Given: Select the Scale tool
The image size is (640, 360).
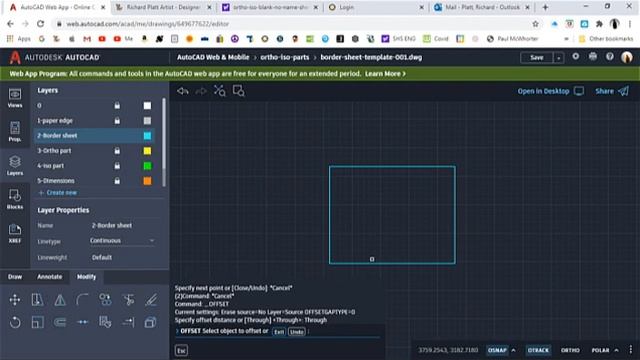Looking at the screenshot, I should [38, 322].
